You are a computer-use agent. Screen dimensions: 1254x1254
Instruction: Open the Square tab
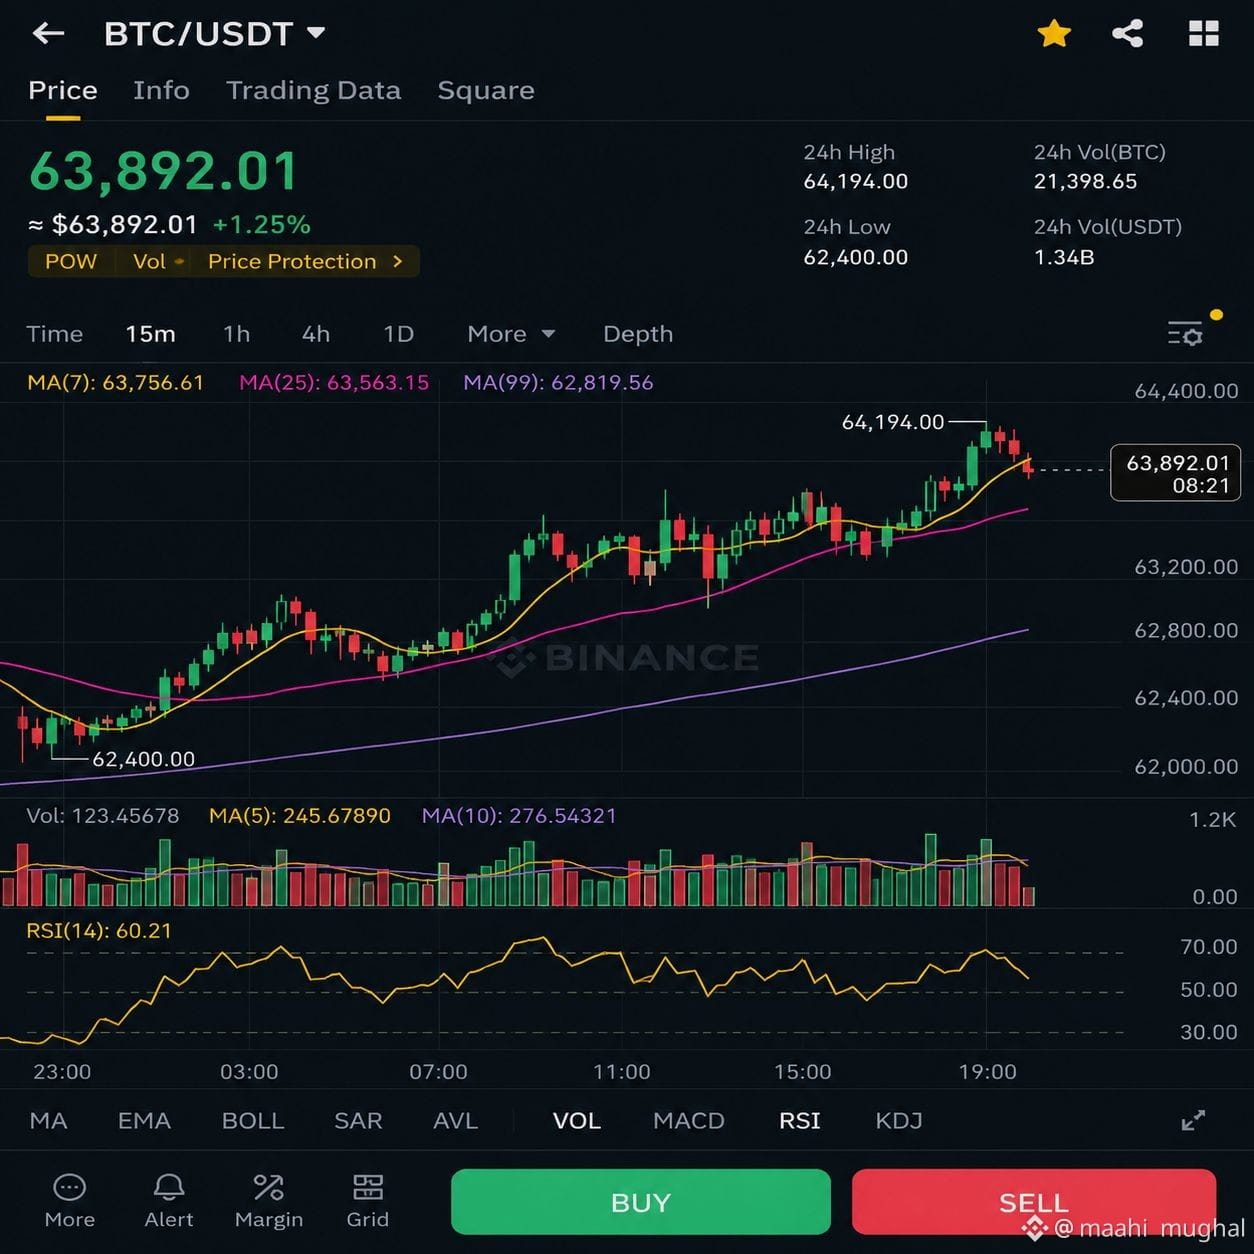[x=486, y=90]
